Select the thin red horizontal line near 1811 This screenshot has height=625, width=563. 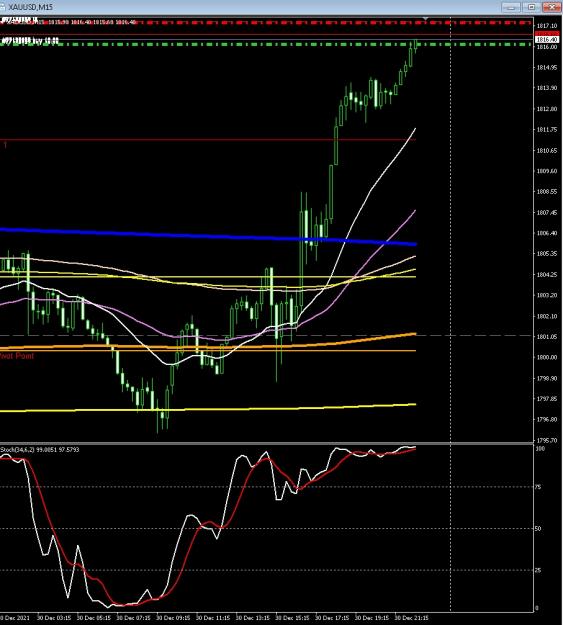[x=208, y=140]
